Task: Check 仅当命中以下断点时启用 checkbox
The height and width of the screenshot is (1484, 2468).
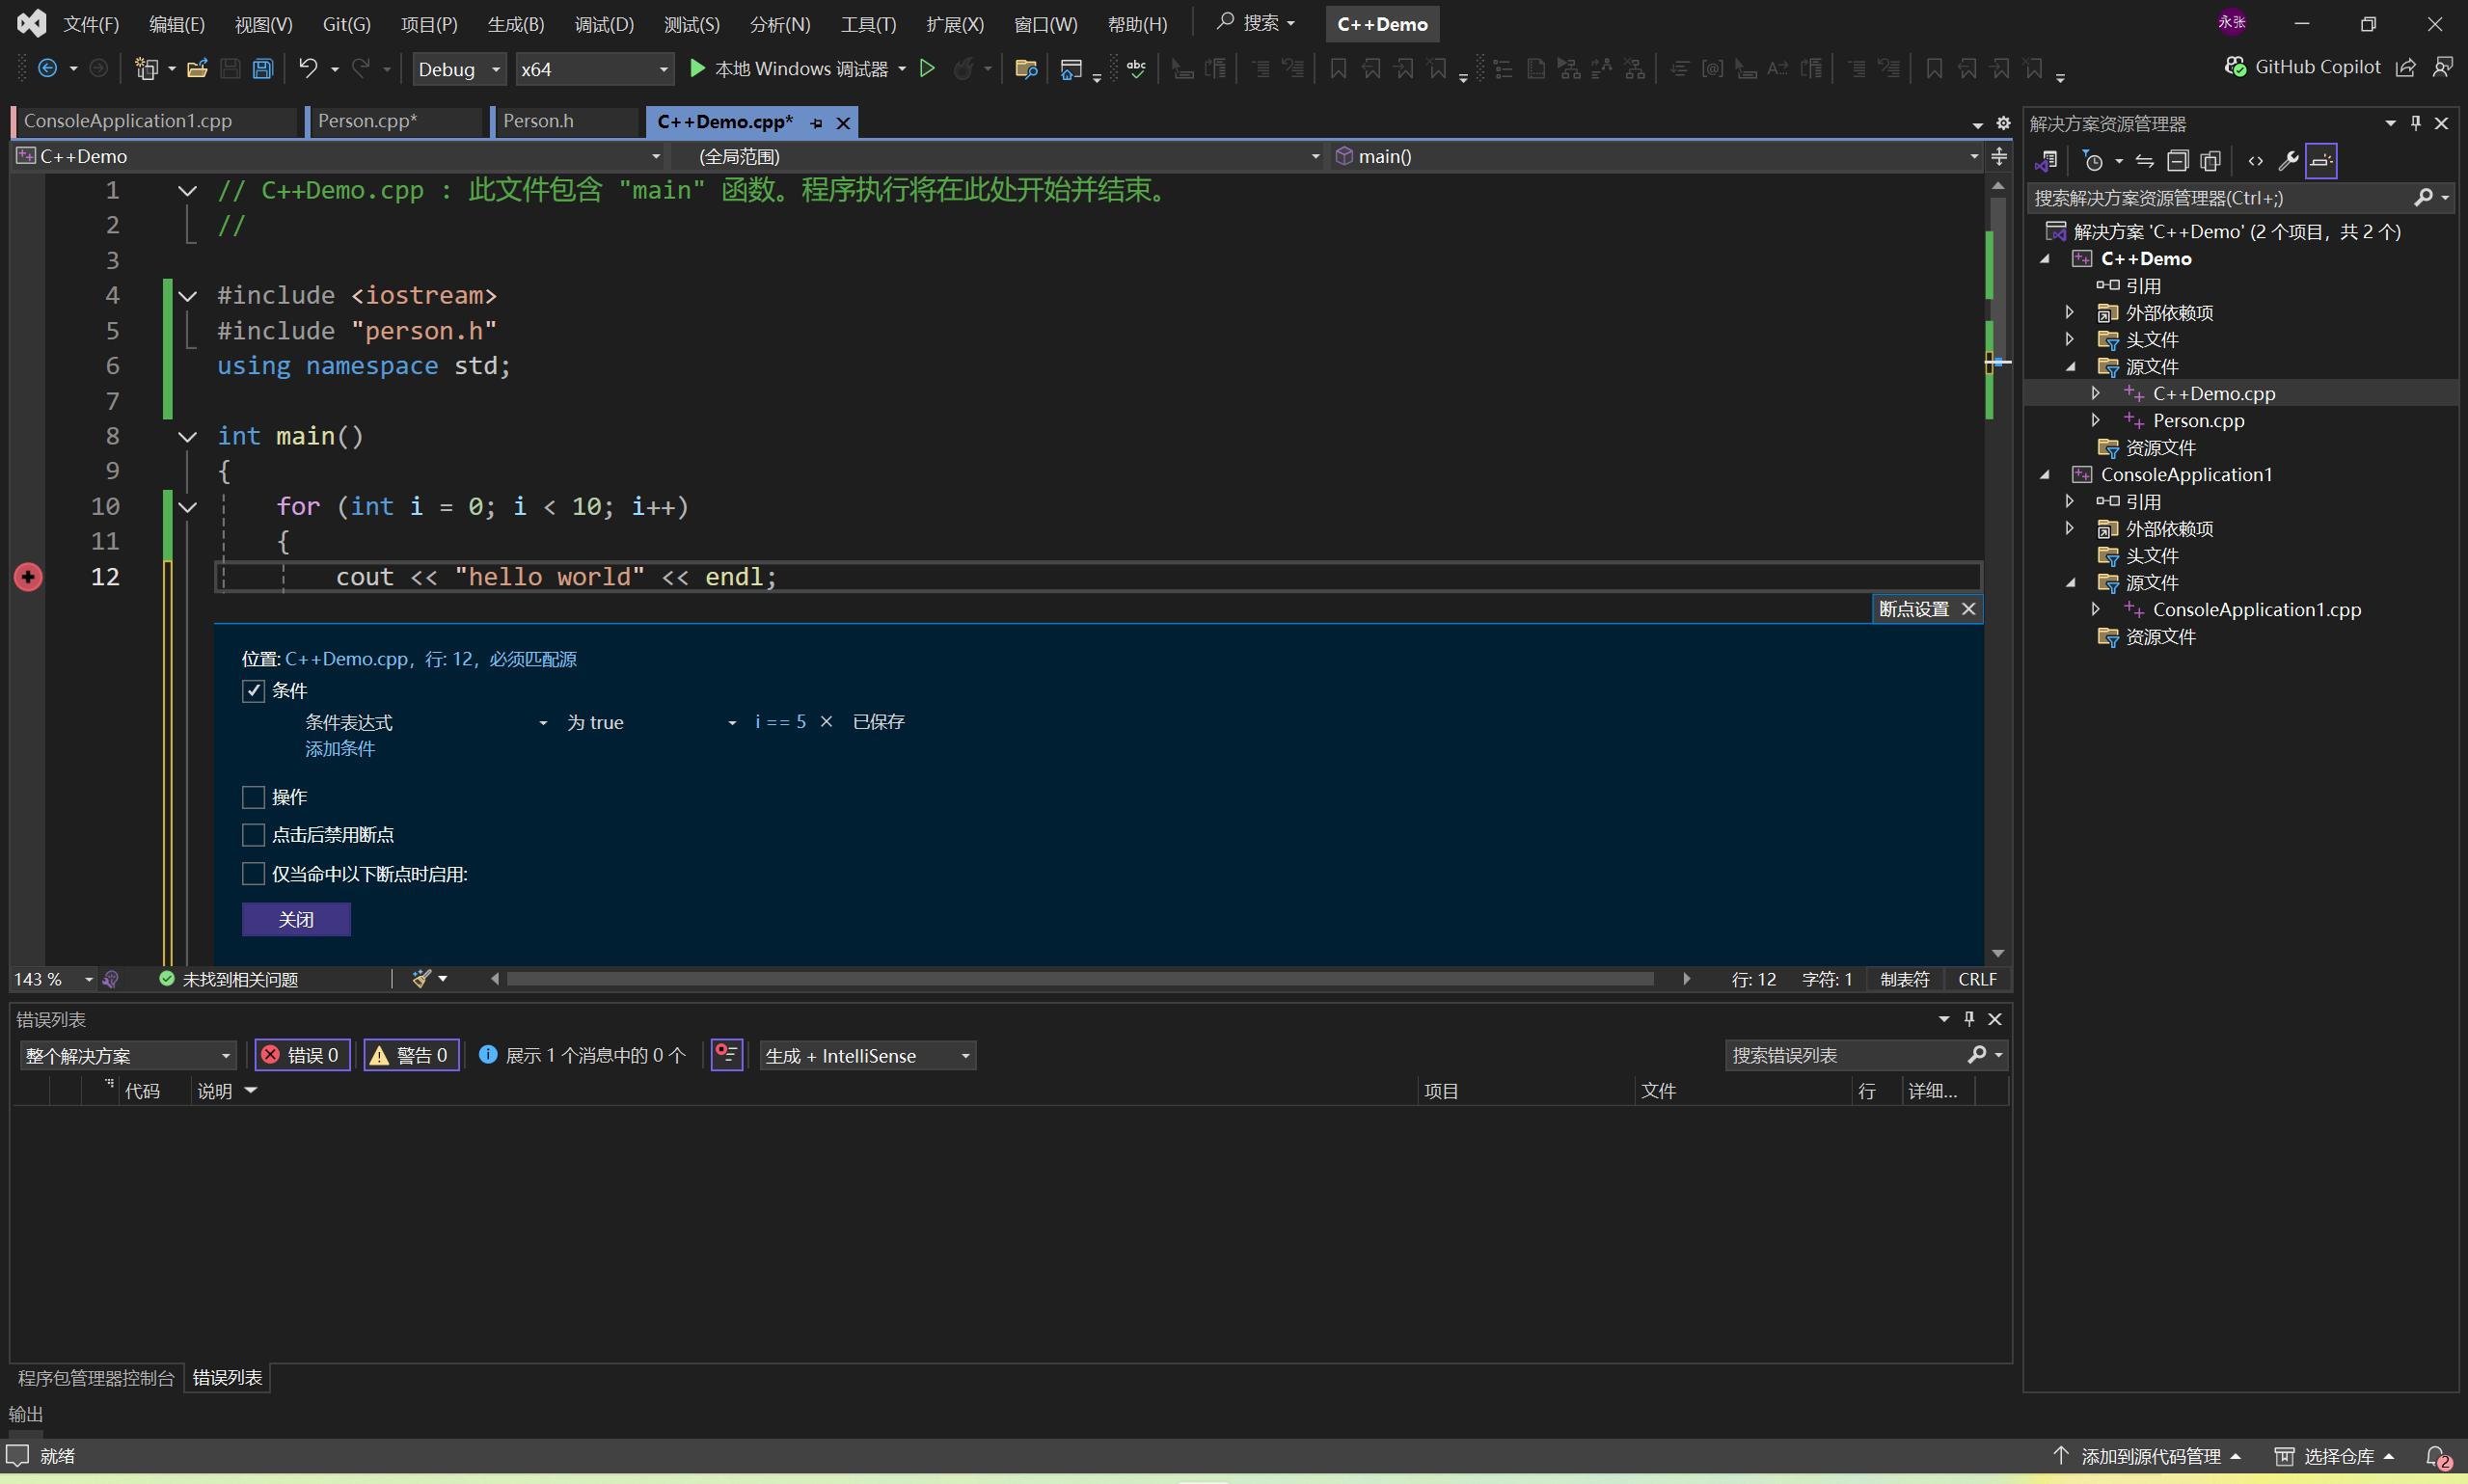Action: coord(253,874)
